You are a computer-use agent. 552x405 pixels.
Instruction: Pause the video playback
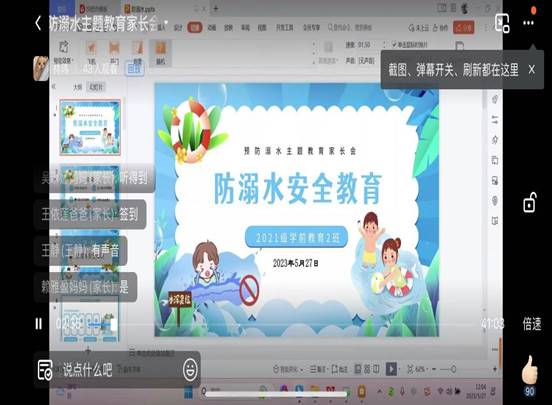pos(39,324)
